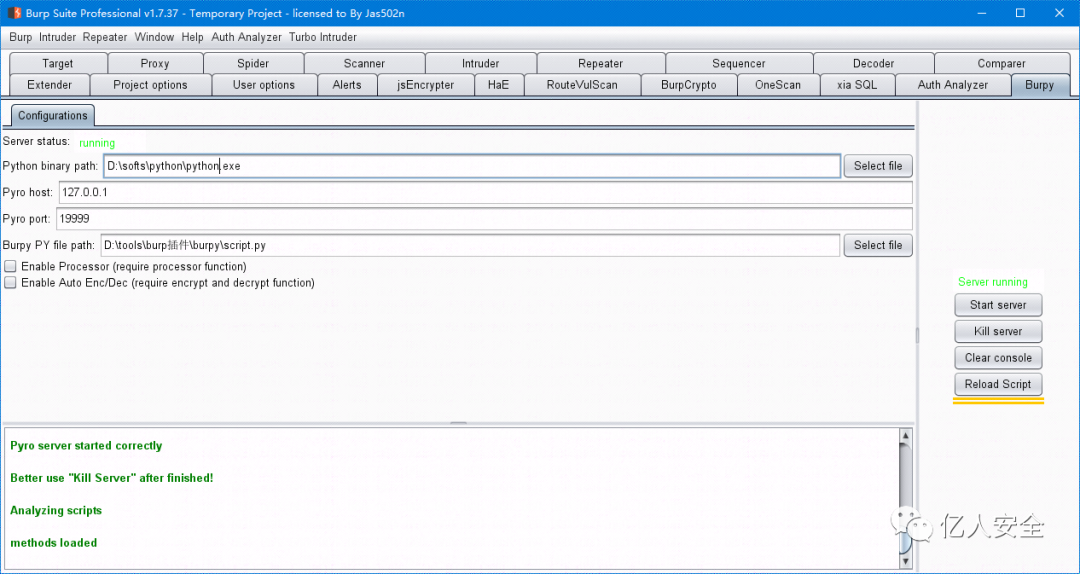
Task: Click the Clear console button
Action: click(998, 358)
